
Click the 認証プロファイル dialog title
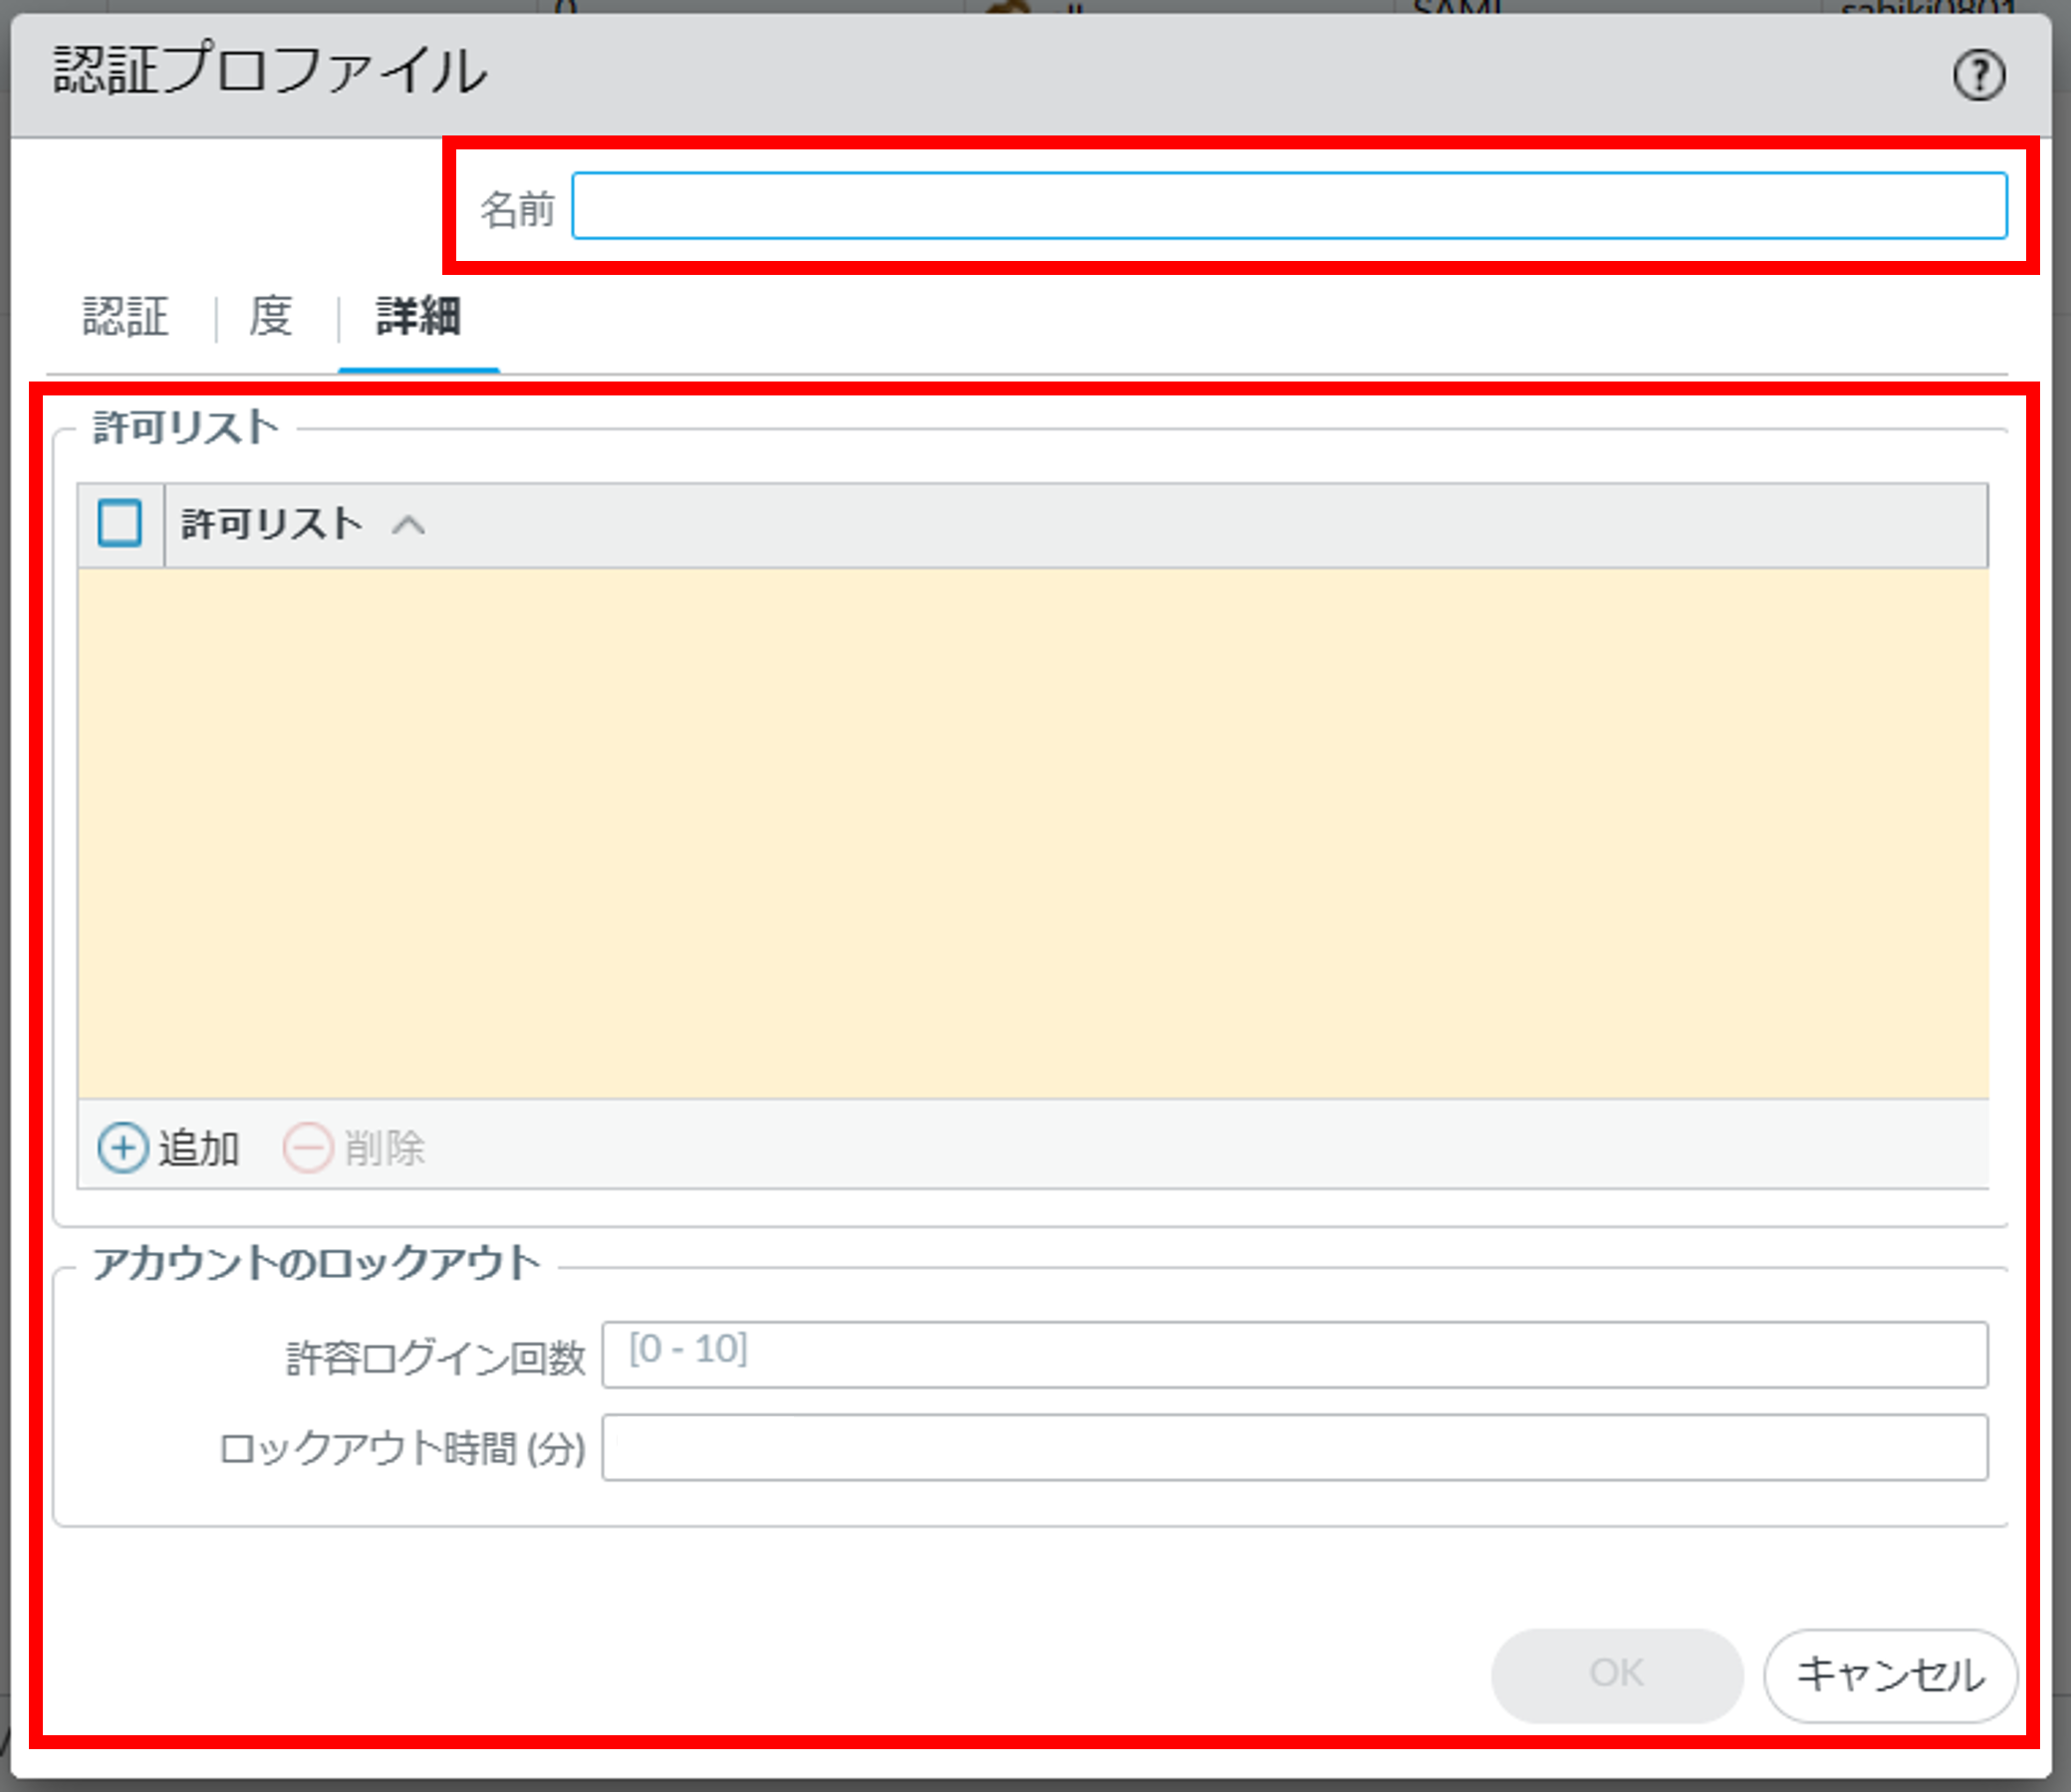(270, 71)
